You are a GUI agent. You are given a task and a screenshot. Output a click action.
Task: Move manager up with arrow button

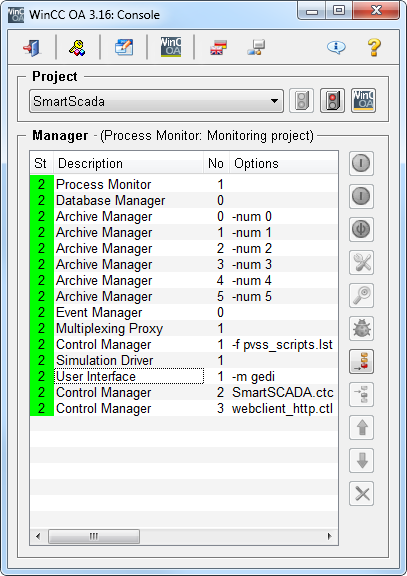pos(361,428)
